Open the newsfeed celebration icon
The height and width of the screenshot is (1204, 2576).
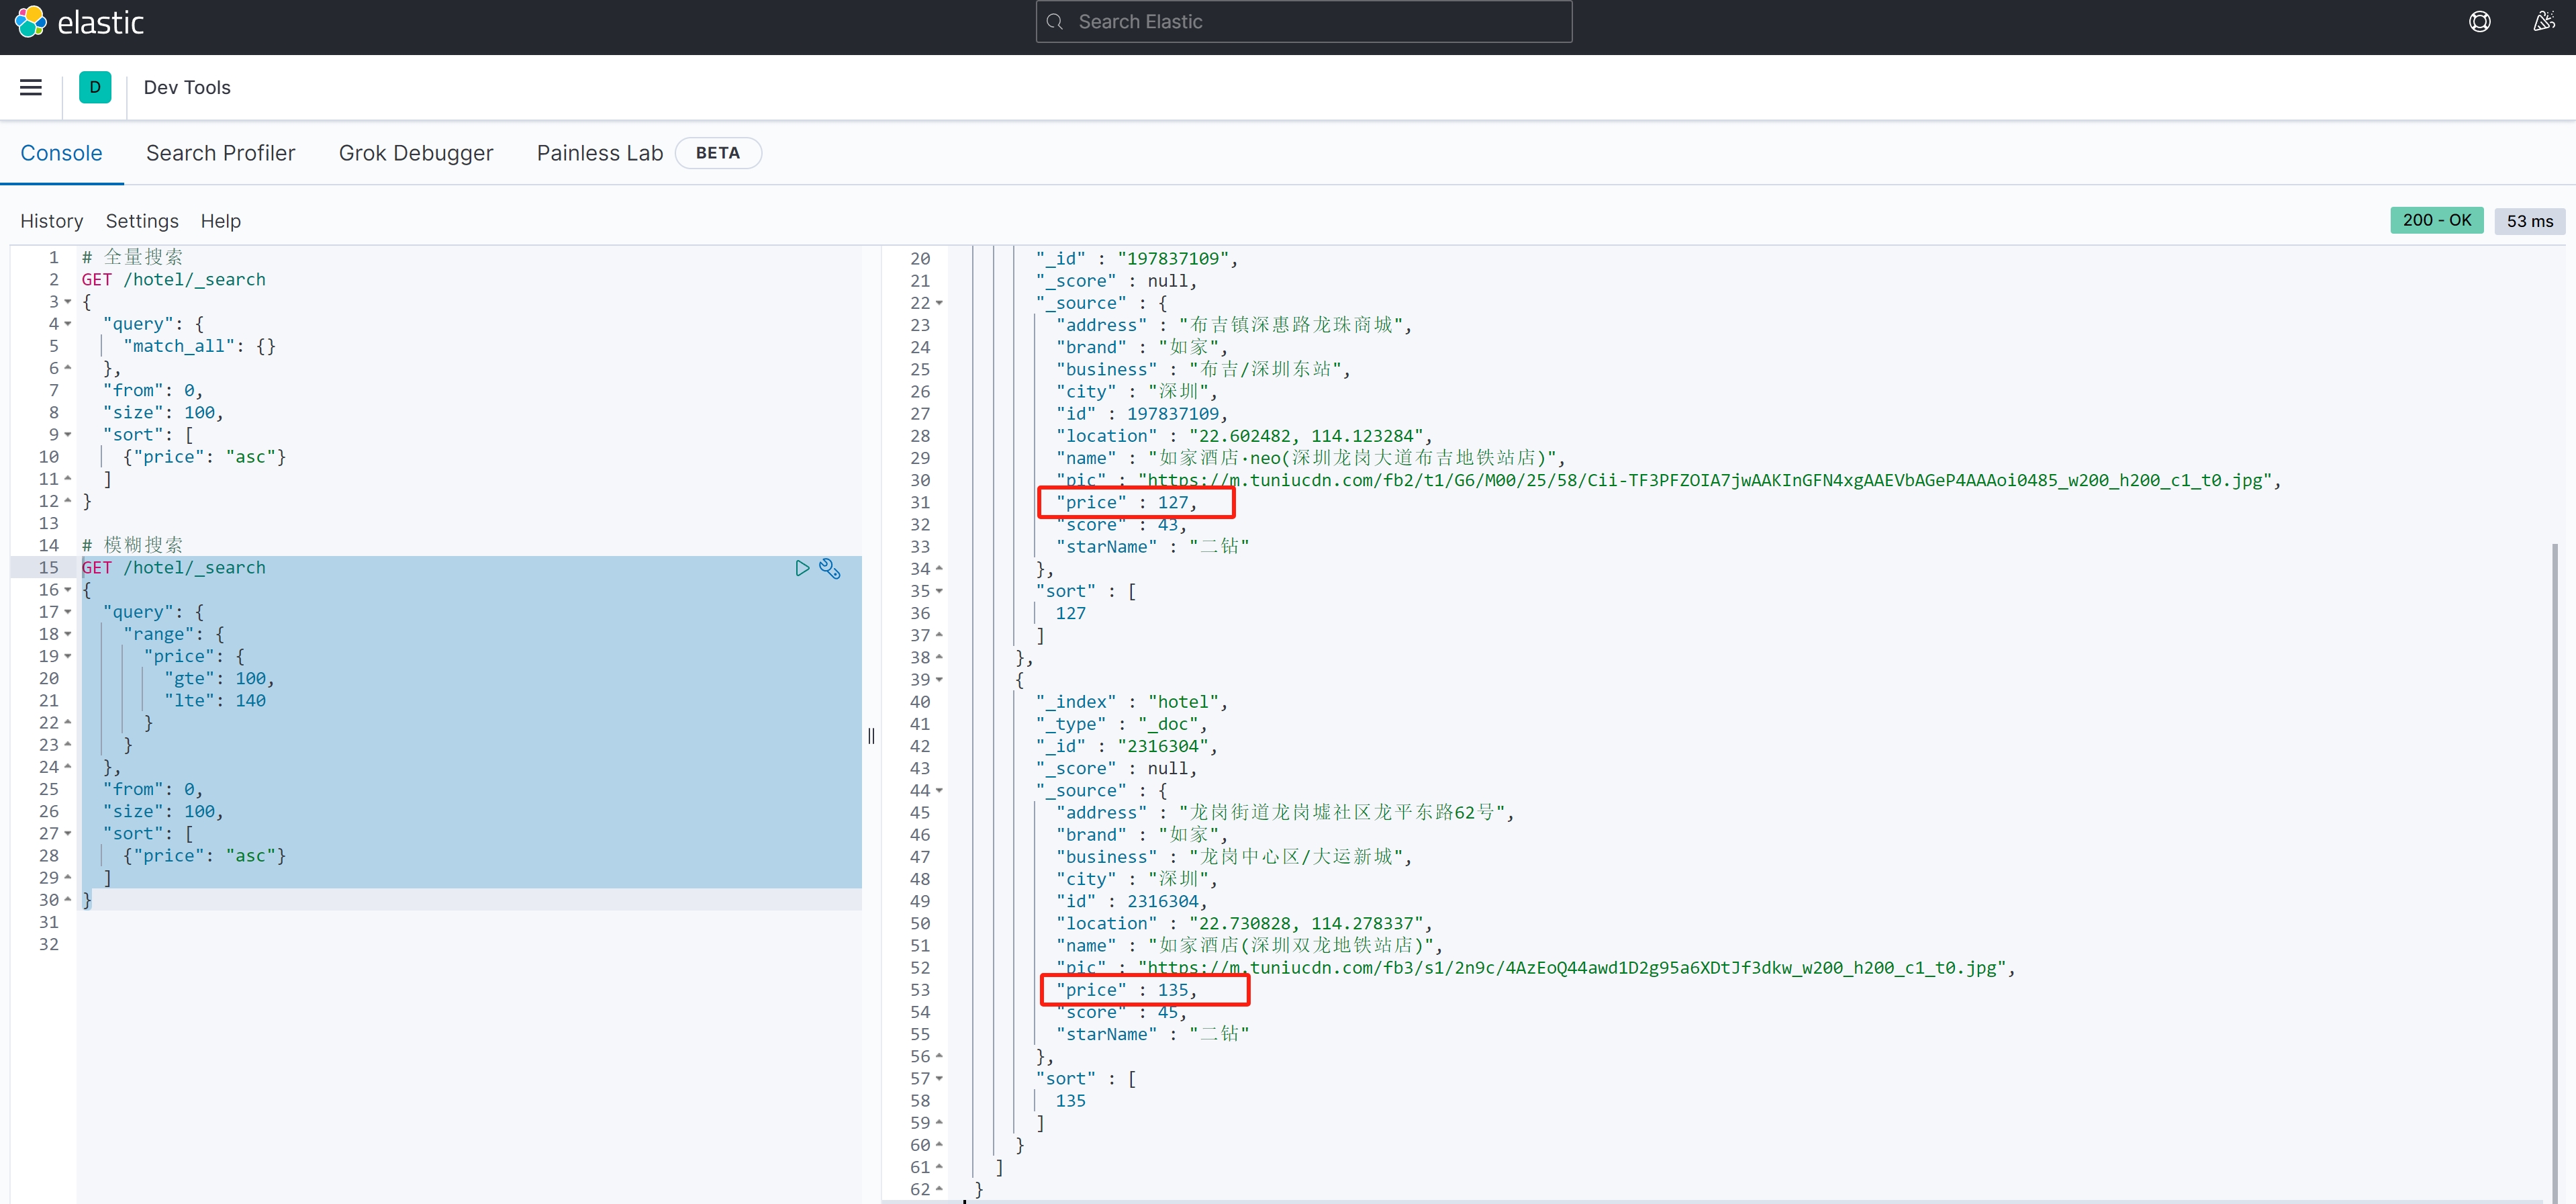[2543, 22]
